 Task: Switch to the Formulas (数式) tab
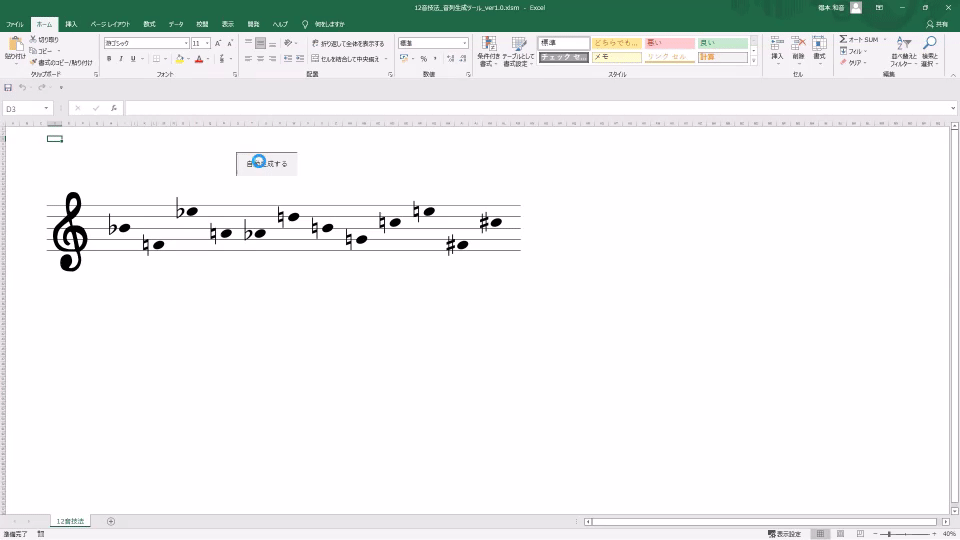pos(149,23)
